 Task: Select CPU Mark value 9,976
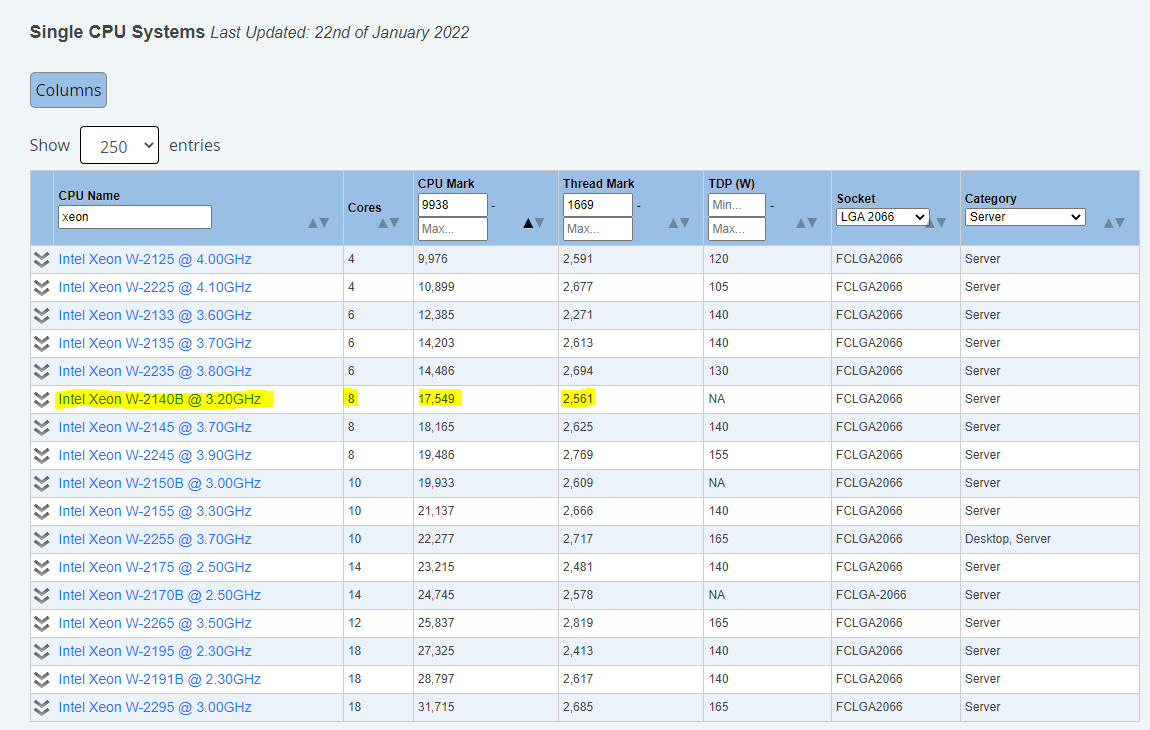pos(433,260)
